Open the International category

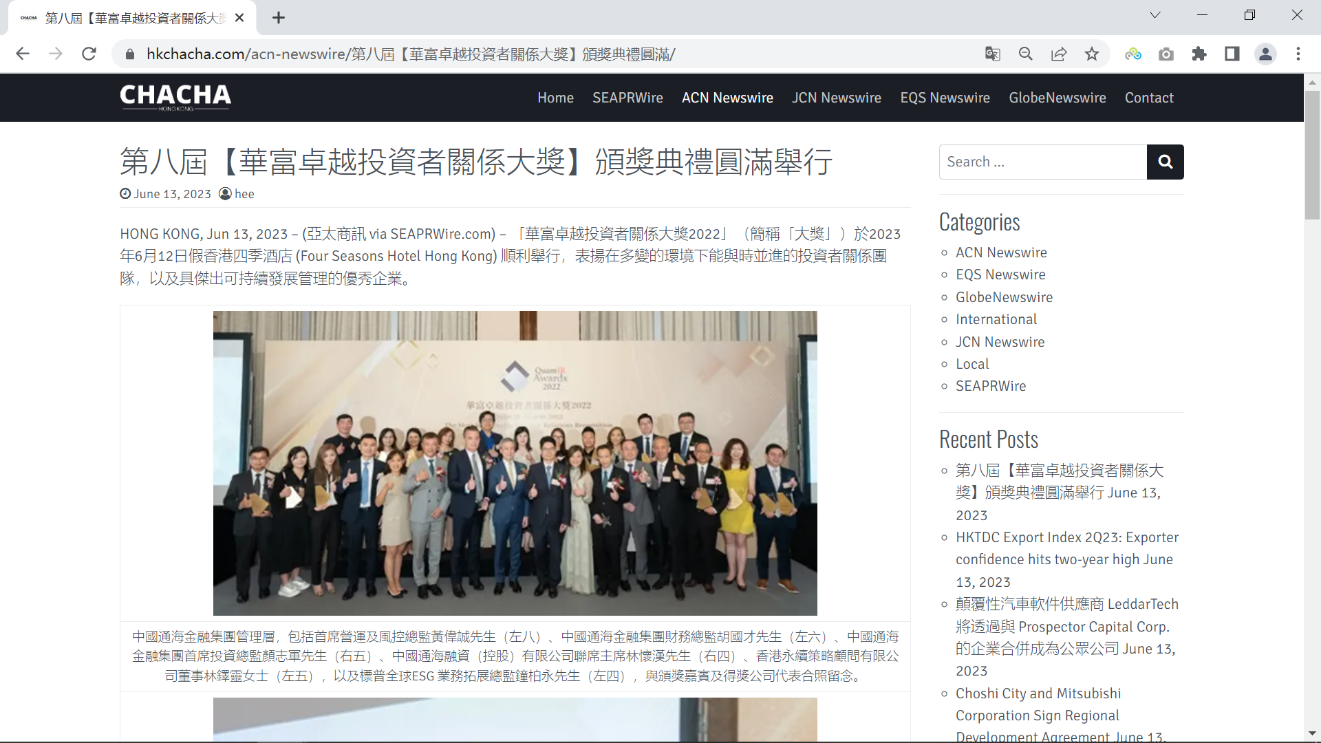point(996,319)
